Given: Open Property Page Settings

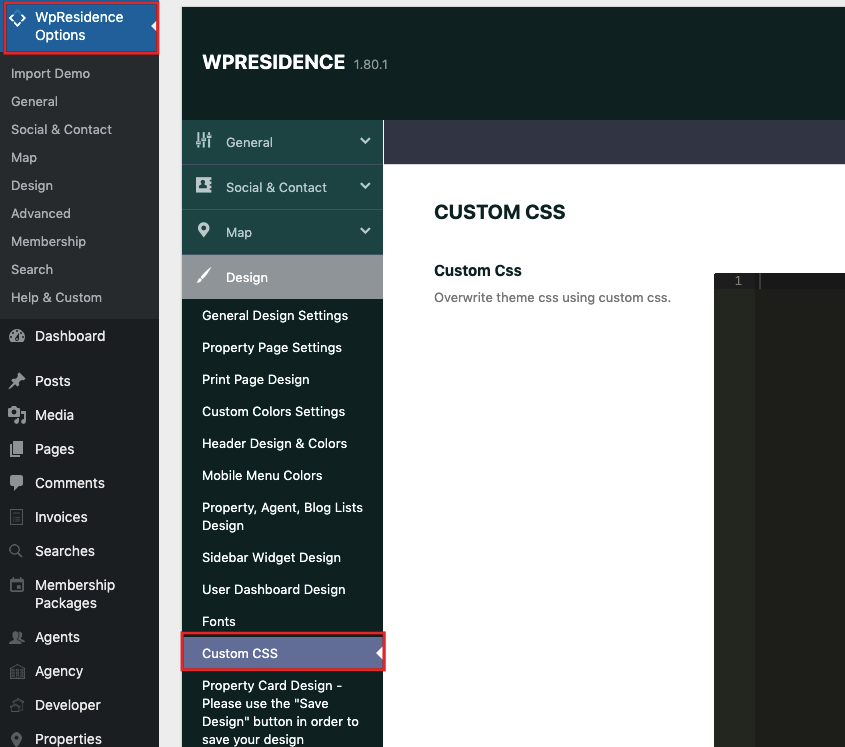Looking at the screenshot, I should 272,348.
